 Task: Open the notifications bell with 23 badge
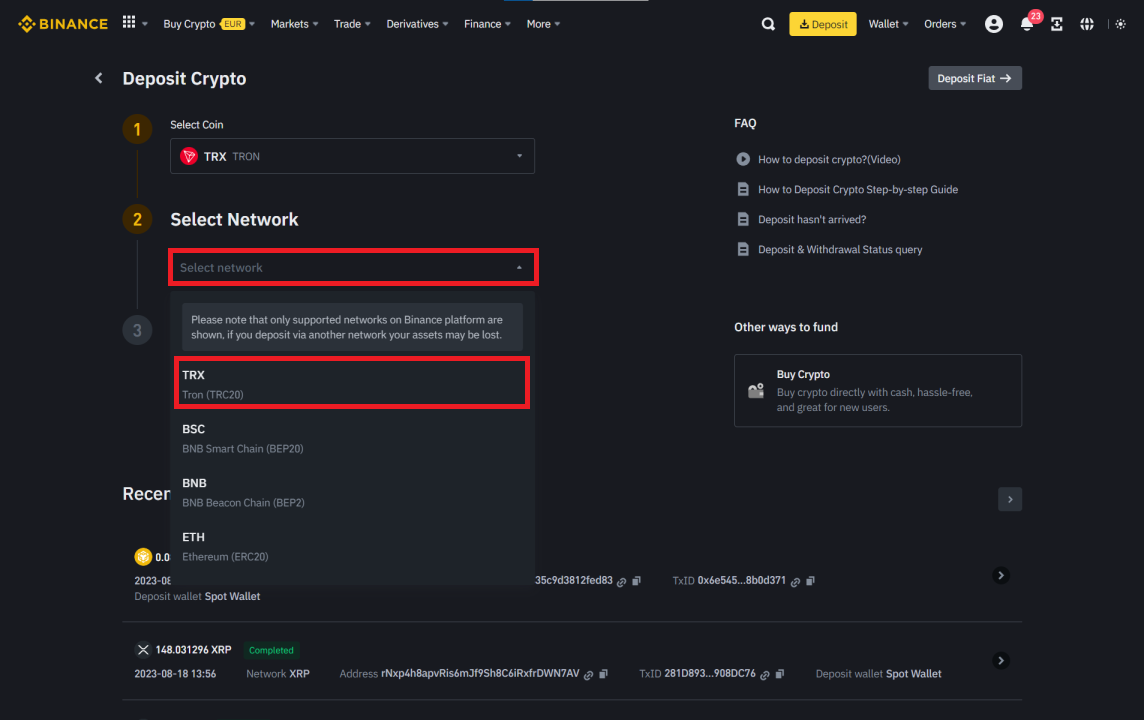pyautogui.click(x=1029, y=22)
